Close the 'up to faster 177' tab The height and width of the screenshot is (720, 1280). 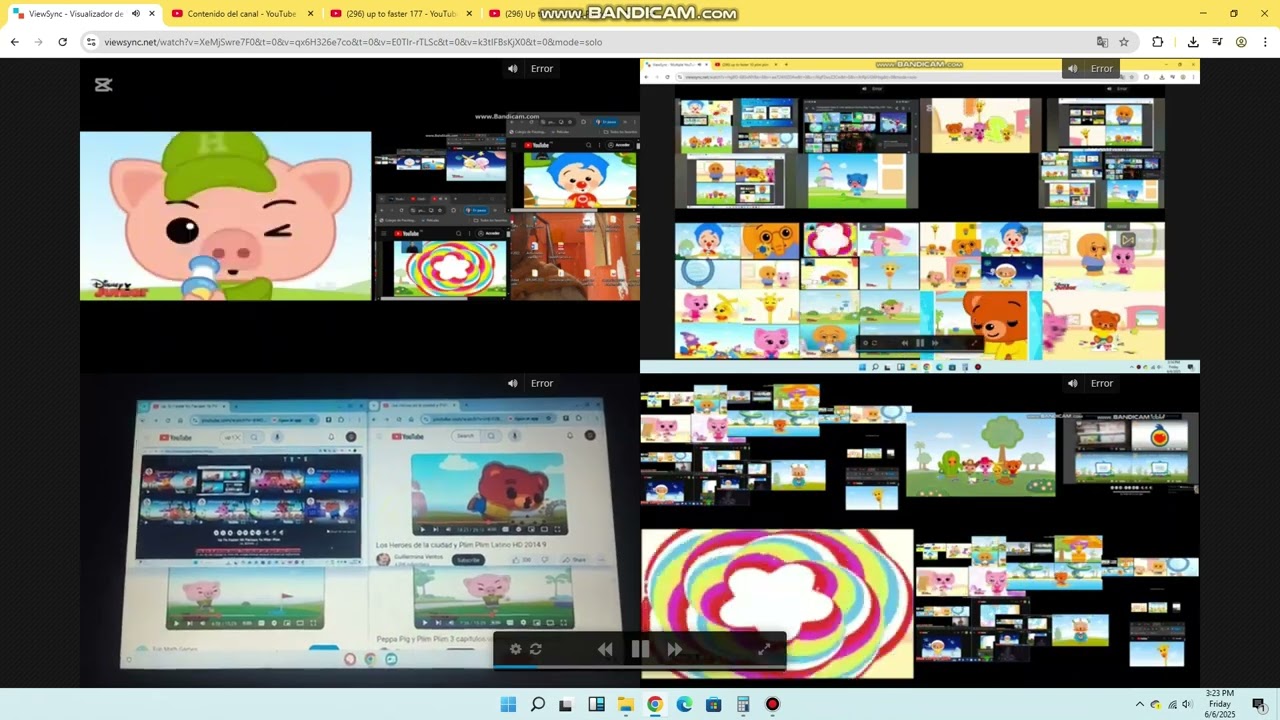point(469,14)
